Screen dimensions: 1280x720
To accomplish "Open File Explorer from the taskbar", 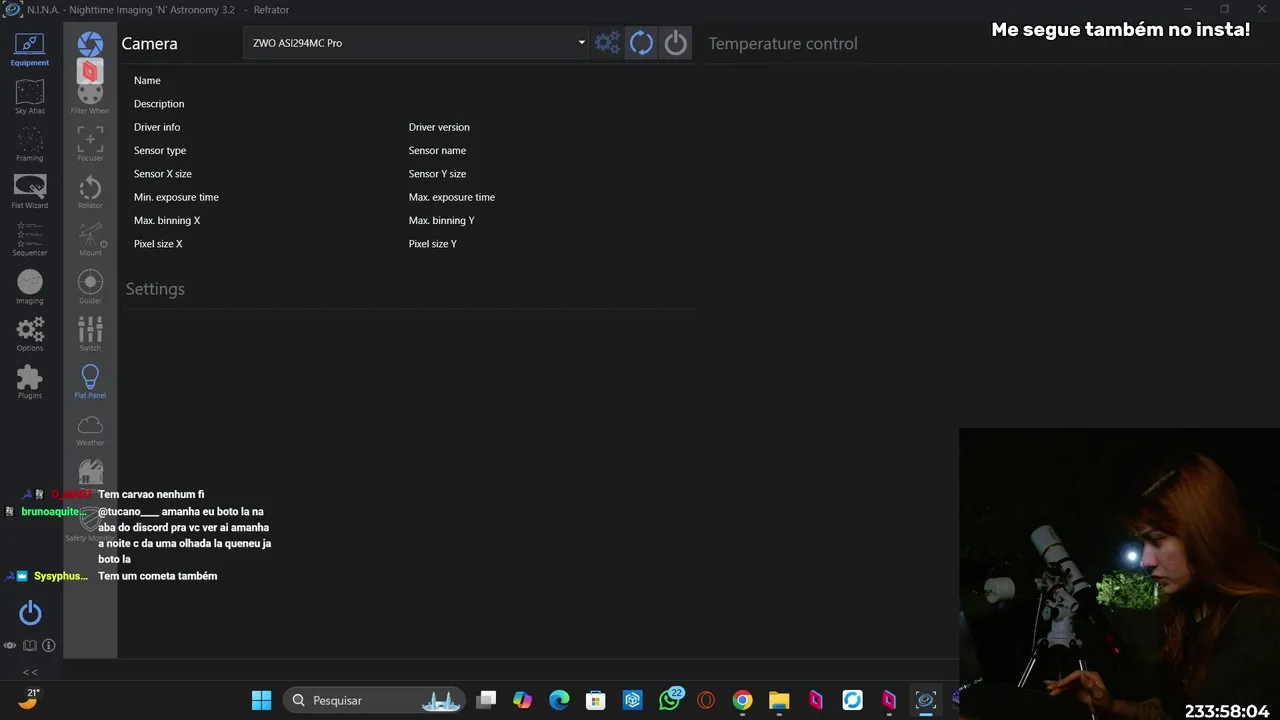I will (779, 700).
